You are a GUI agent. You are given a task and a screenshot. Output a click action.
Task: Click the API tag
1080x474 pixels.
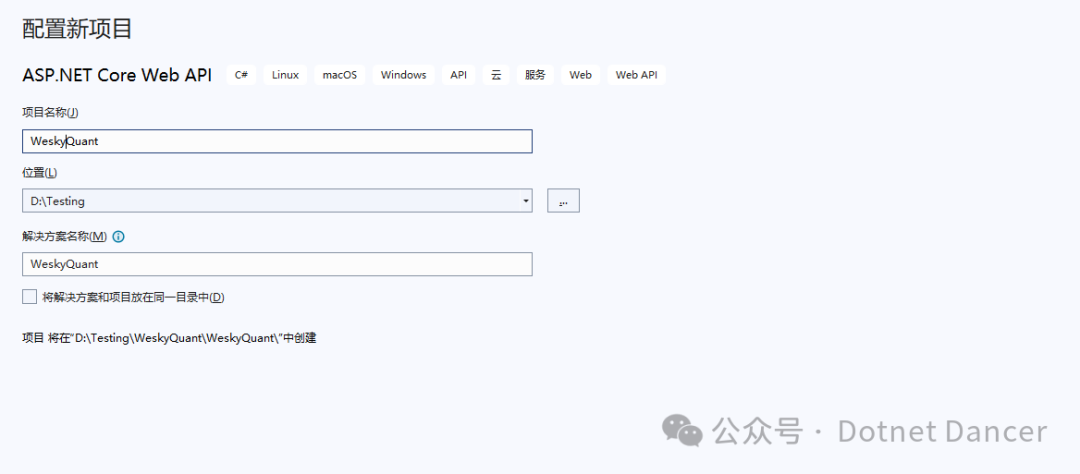[x=459, y=75]
